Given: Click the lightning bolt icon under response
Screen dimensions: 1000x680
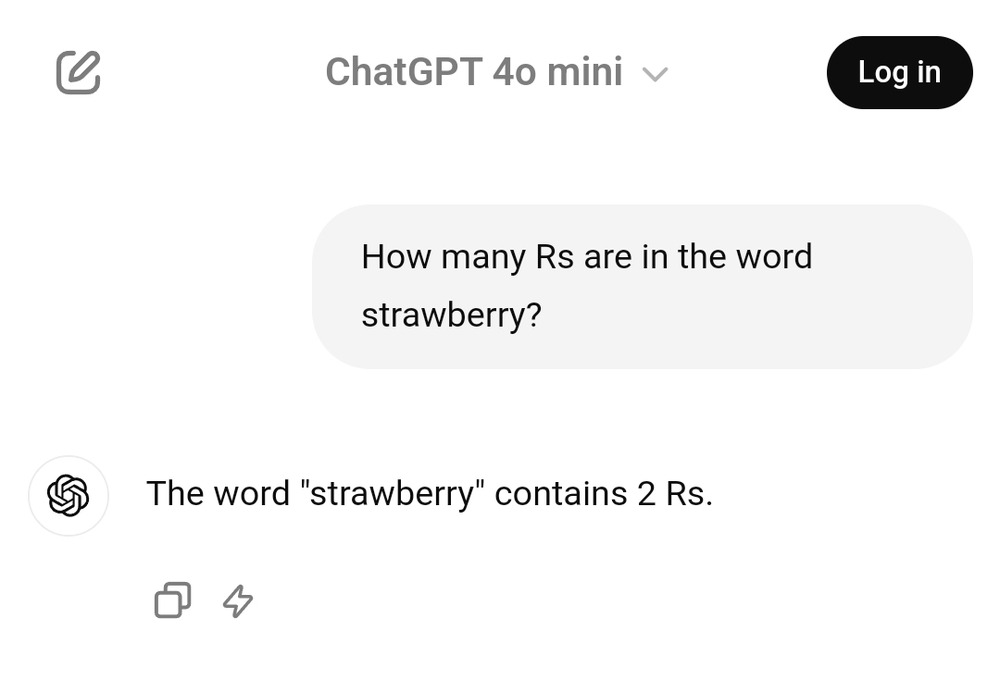Looking at the screenshot, I should (237, 601).
